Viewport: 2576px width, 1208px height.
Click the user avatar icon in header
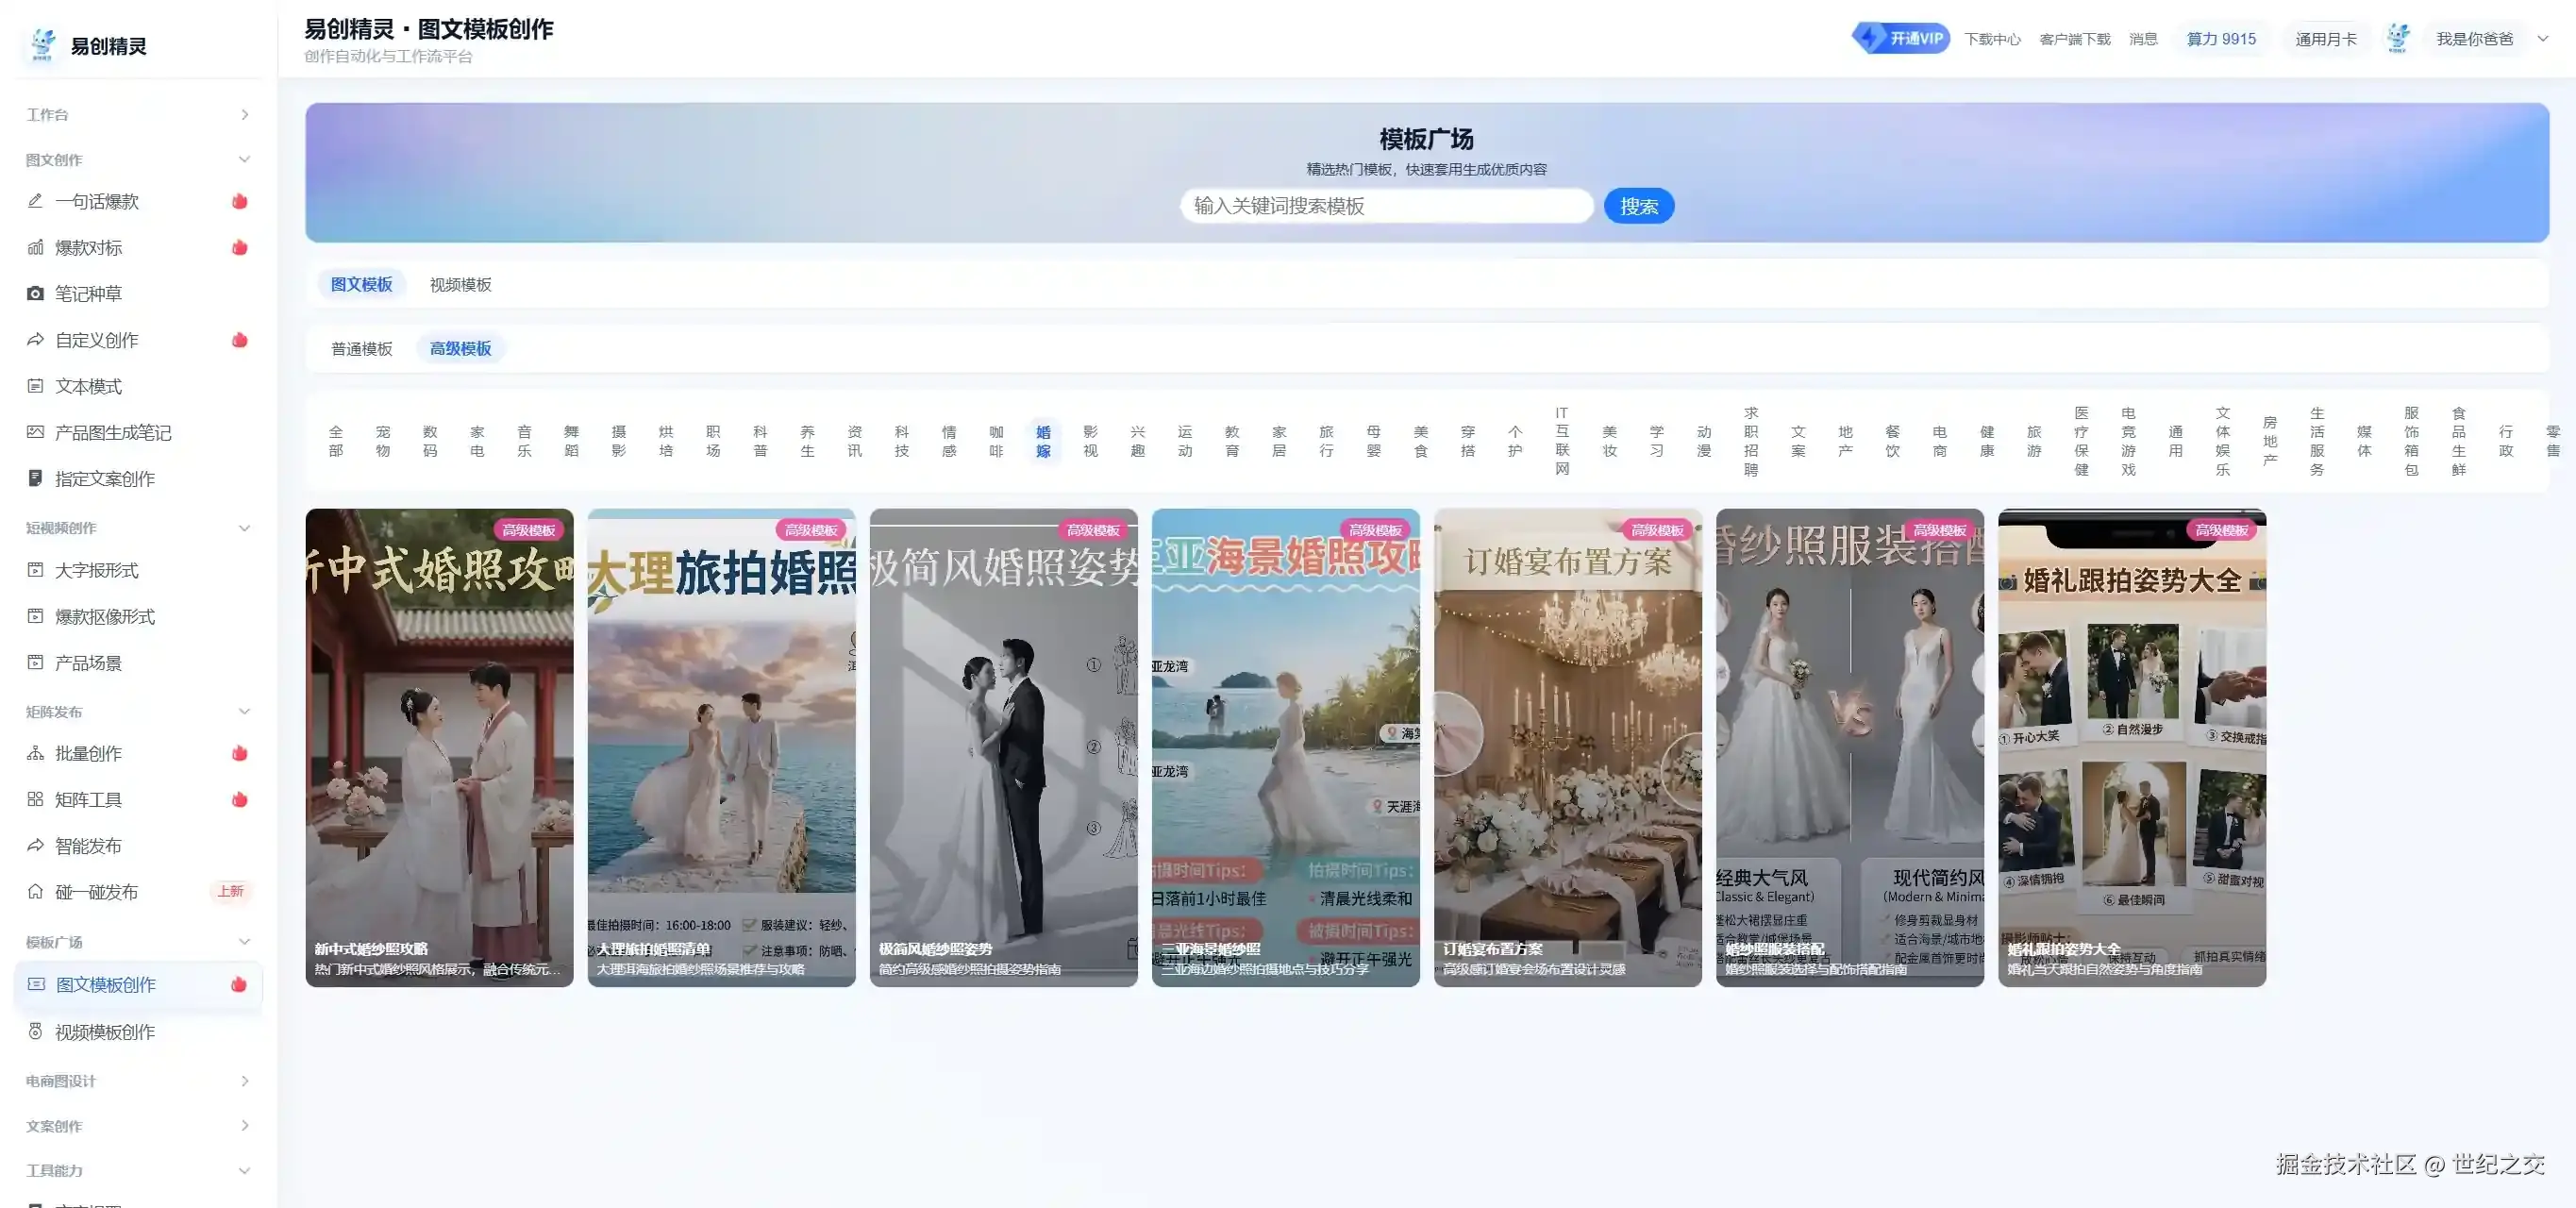pyautogui.click(x=2397, y=38)
